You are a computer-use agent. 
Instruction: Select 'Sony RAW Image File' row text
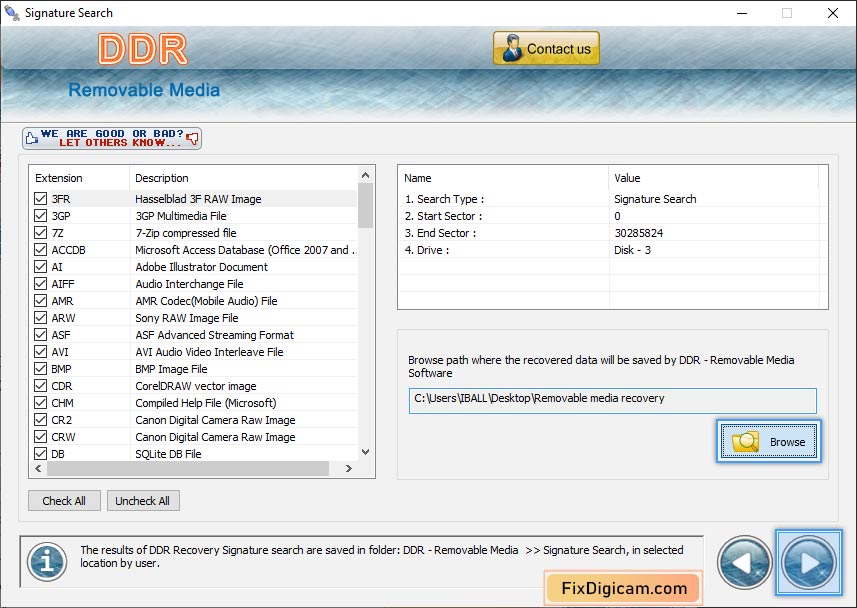click(x=187, y=318)
